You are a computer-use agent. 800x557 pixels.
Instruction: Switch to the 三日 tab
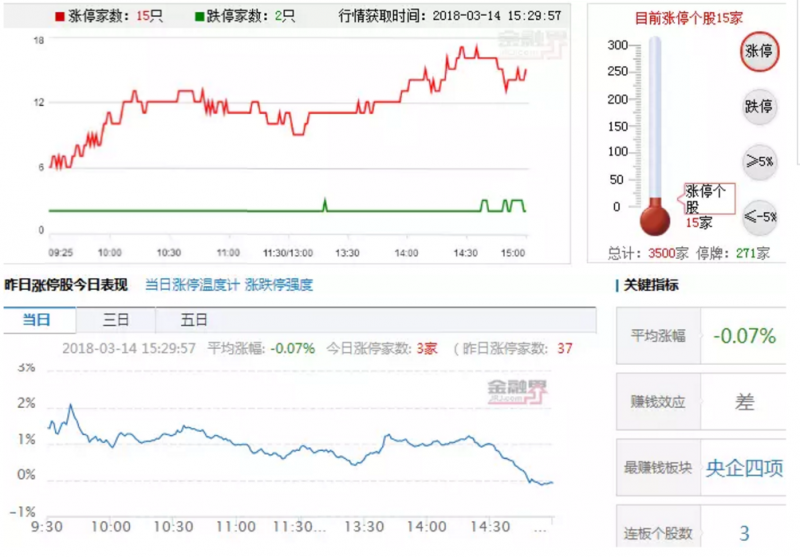116,320
